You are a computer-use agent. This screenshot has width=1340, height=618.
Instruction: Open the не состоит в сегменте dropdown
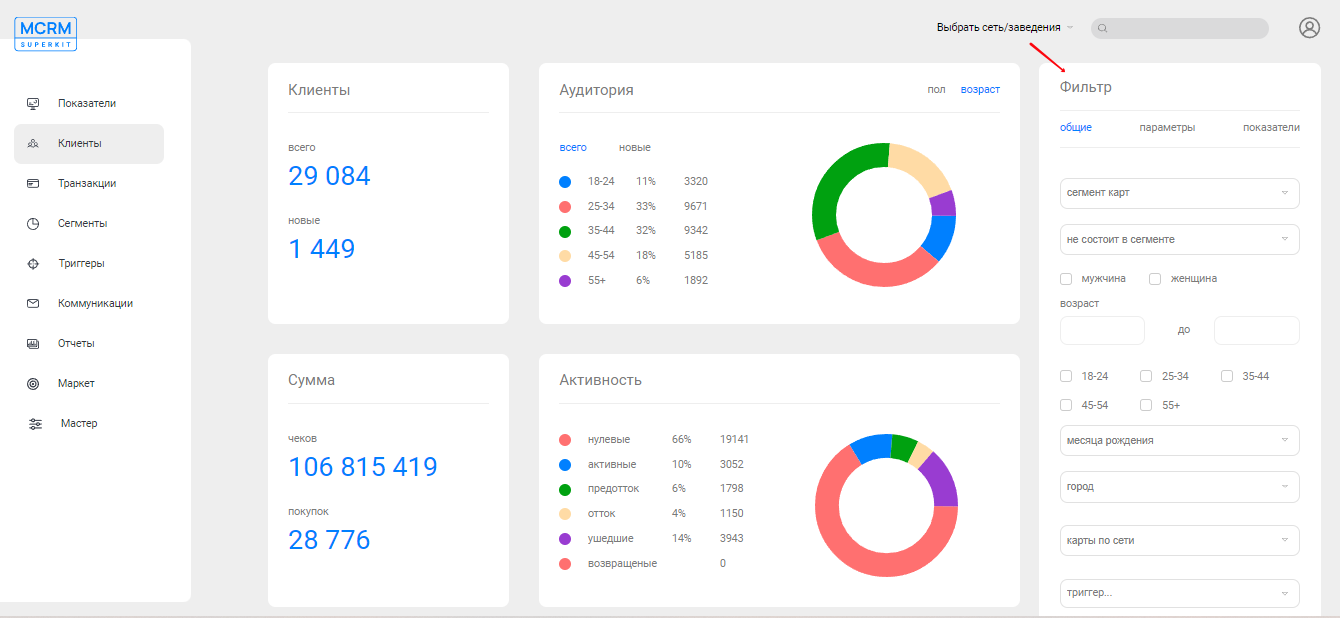[1180, 239]
